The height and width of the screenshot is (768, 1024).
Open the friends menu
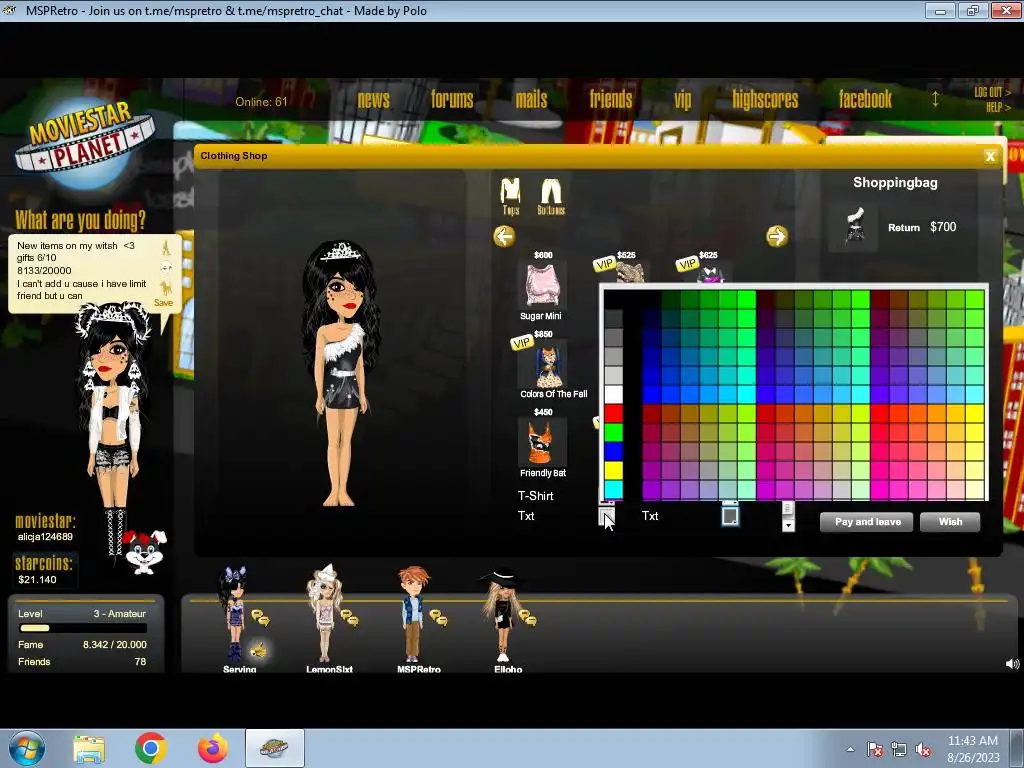pos(611,99)
